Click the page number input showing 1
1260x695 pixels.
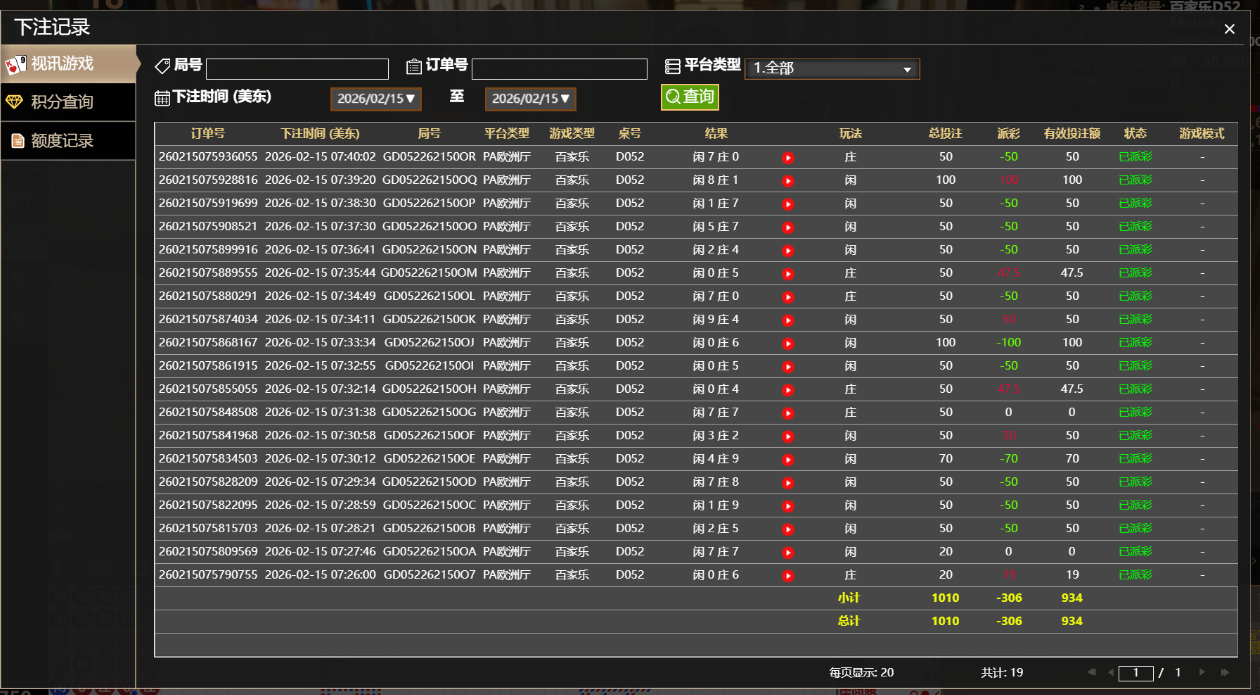pos(1136,673)
